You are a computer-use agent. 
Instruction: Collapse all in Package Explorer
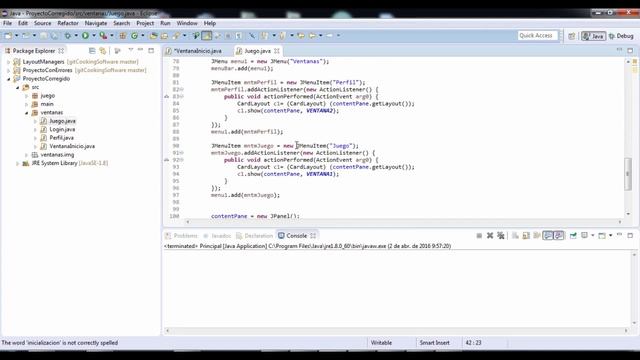(92, 51)
